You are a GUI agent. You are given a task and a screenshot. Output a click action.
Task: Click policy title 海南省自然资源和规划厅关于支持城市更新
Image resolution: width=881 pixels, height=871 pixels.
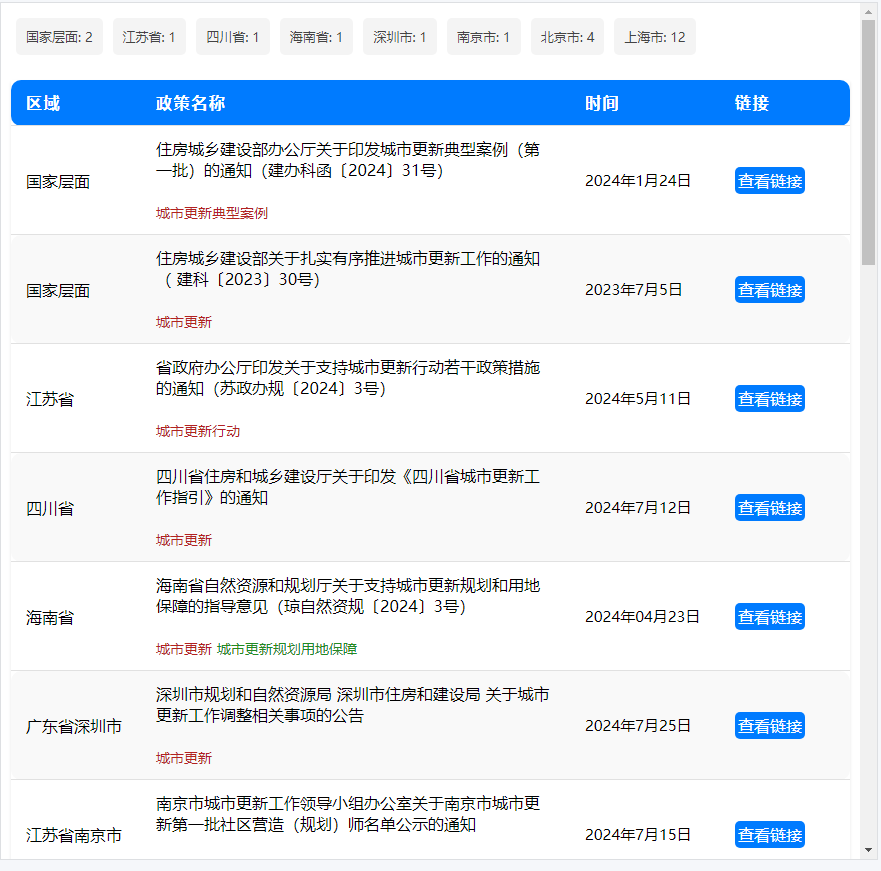tap(348, 596)
